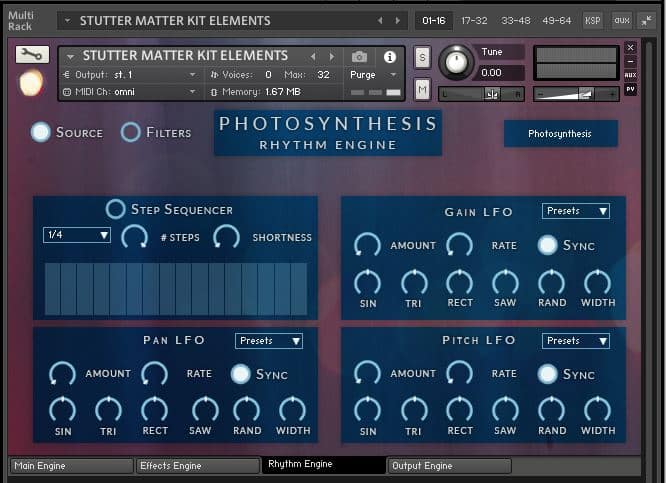Open the Output st. 1 dropdown

[x=130, y=75]
